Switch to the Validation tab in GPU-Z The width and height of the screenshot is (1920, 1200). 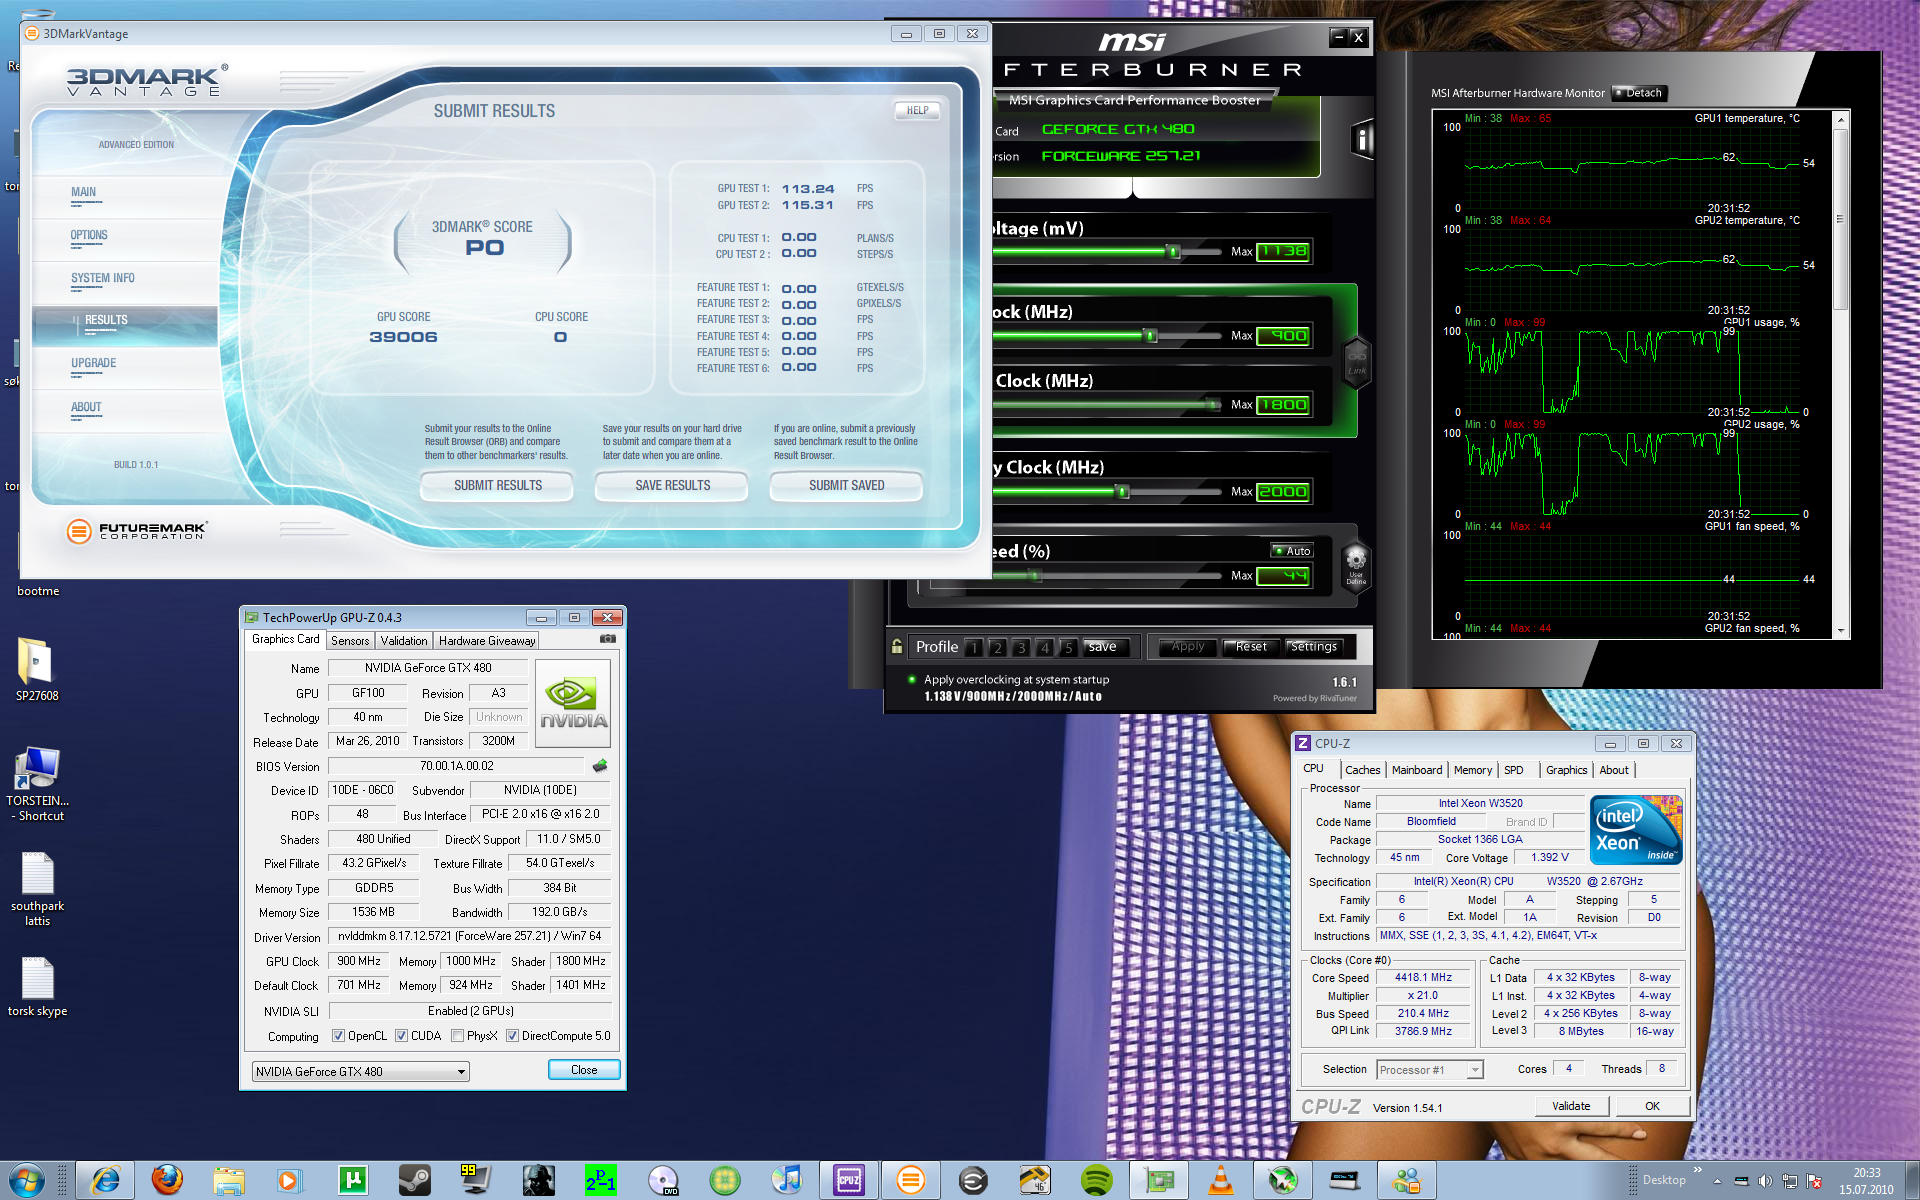tap(404, 640)
